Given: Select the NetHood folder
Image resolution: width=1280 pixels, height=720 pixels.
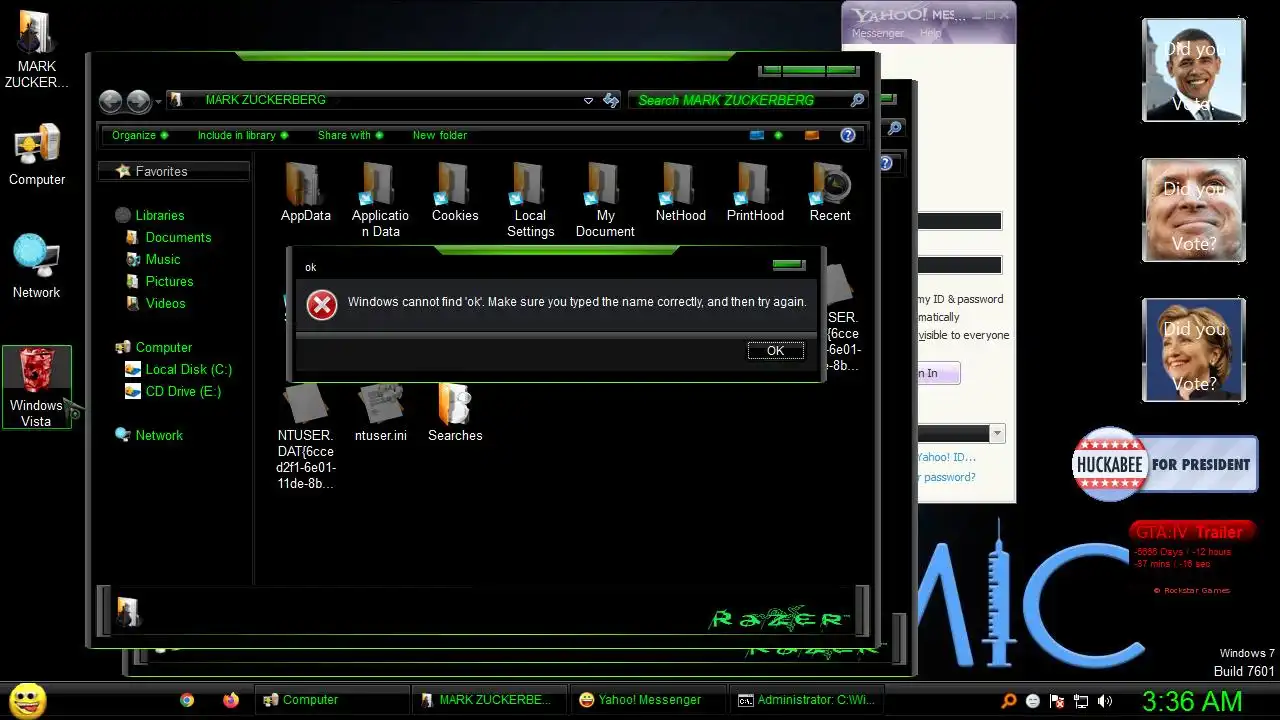Looking at the screenshot, I should (x=680, y=193).
